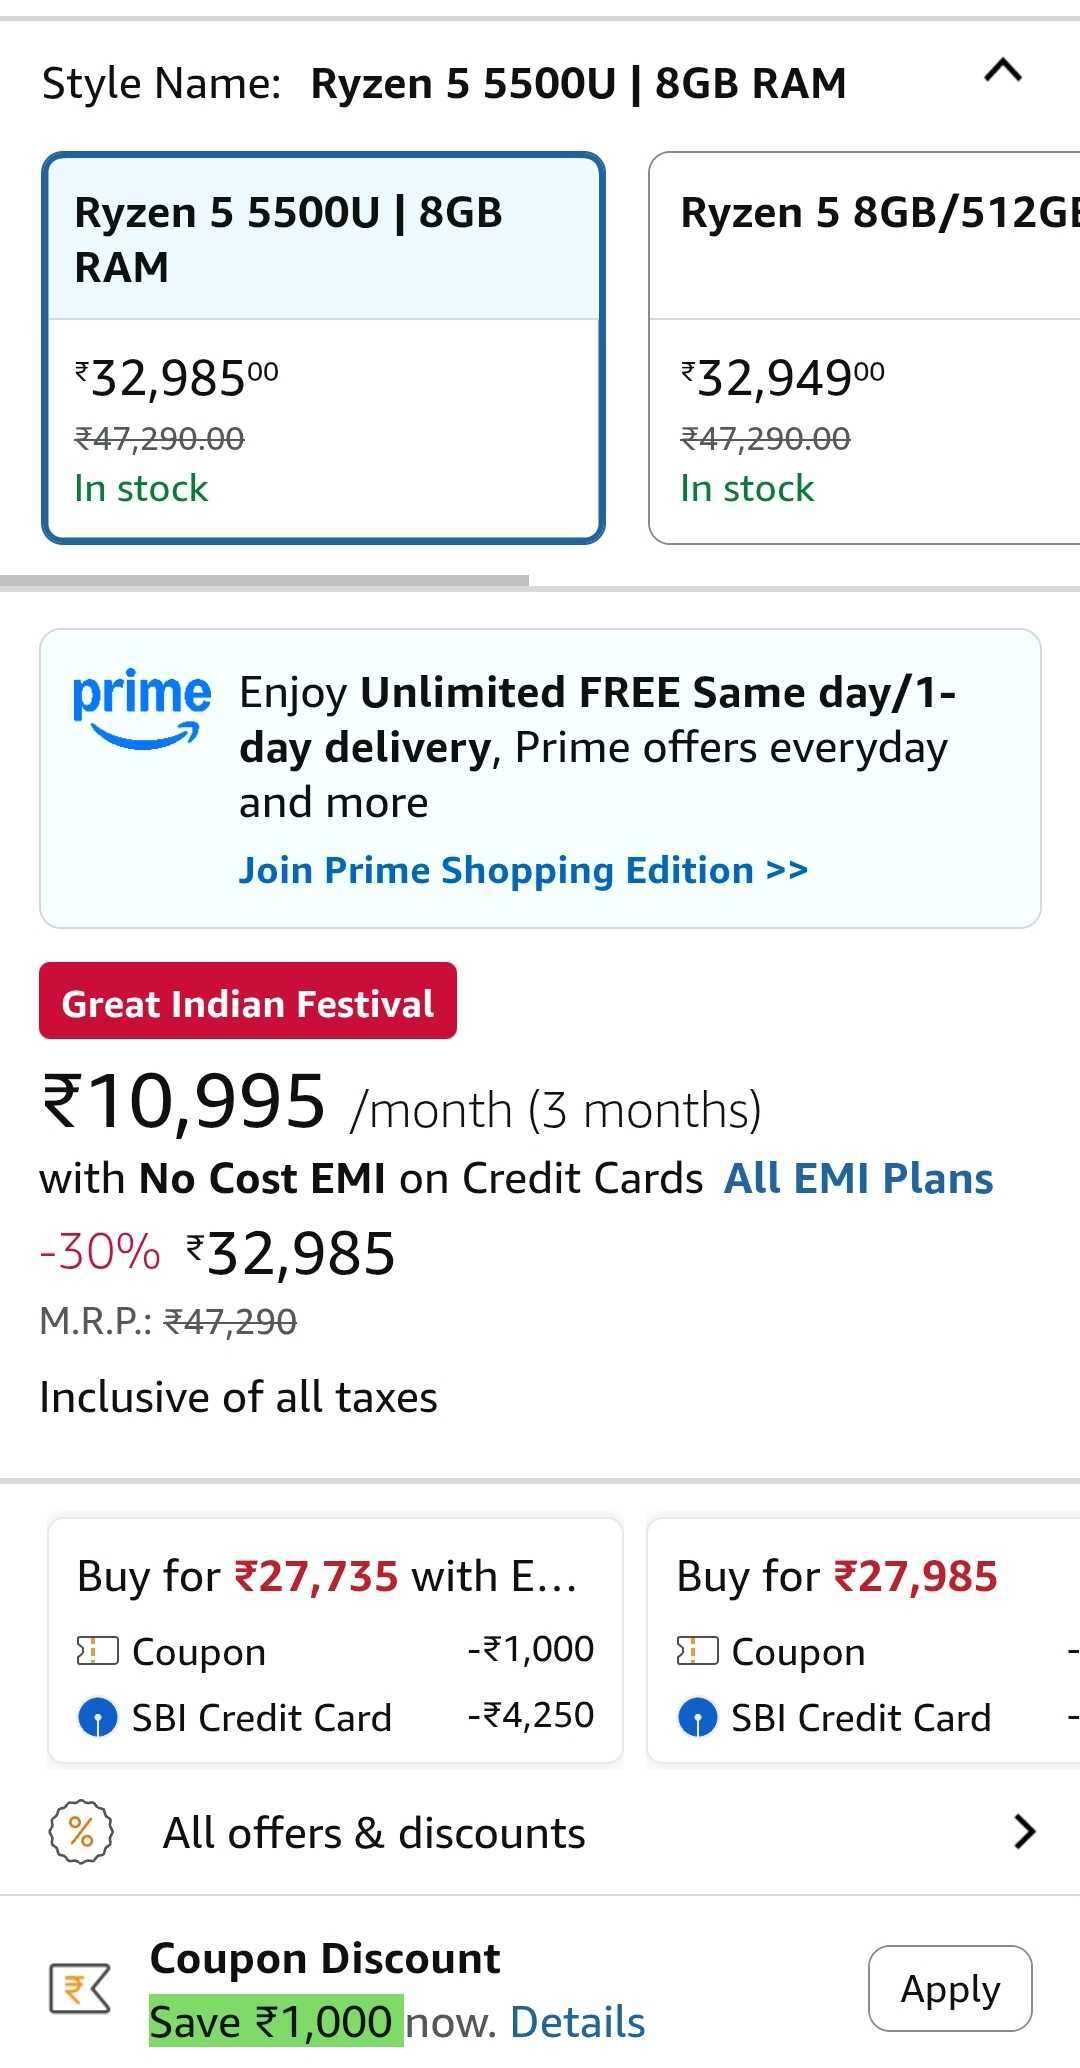Click the horizontal style options scrollbar
The width and height of the screenshot is (1080, 2068).
(265, 580)
